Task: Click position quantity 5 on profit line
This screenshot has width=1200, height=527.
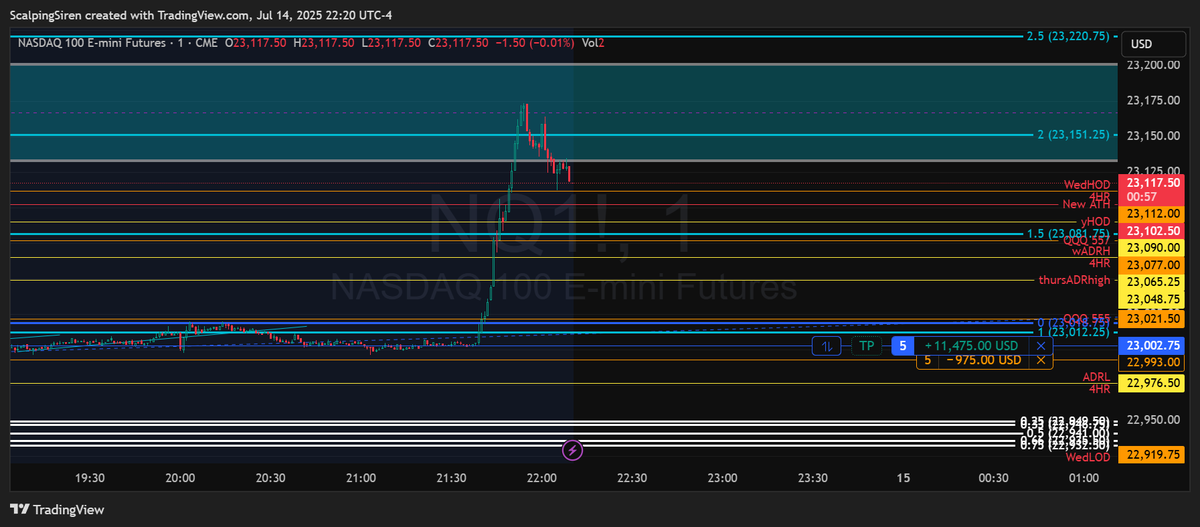Action: click(902, 346)
